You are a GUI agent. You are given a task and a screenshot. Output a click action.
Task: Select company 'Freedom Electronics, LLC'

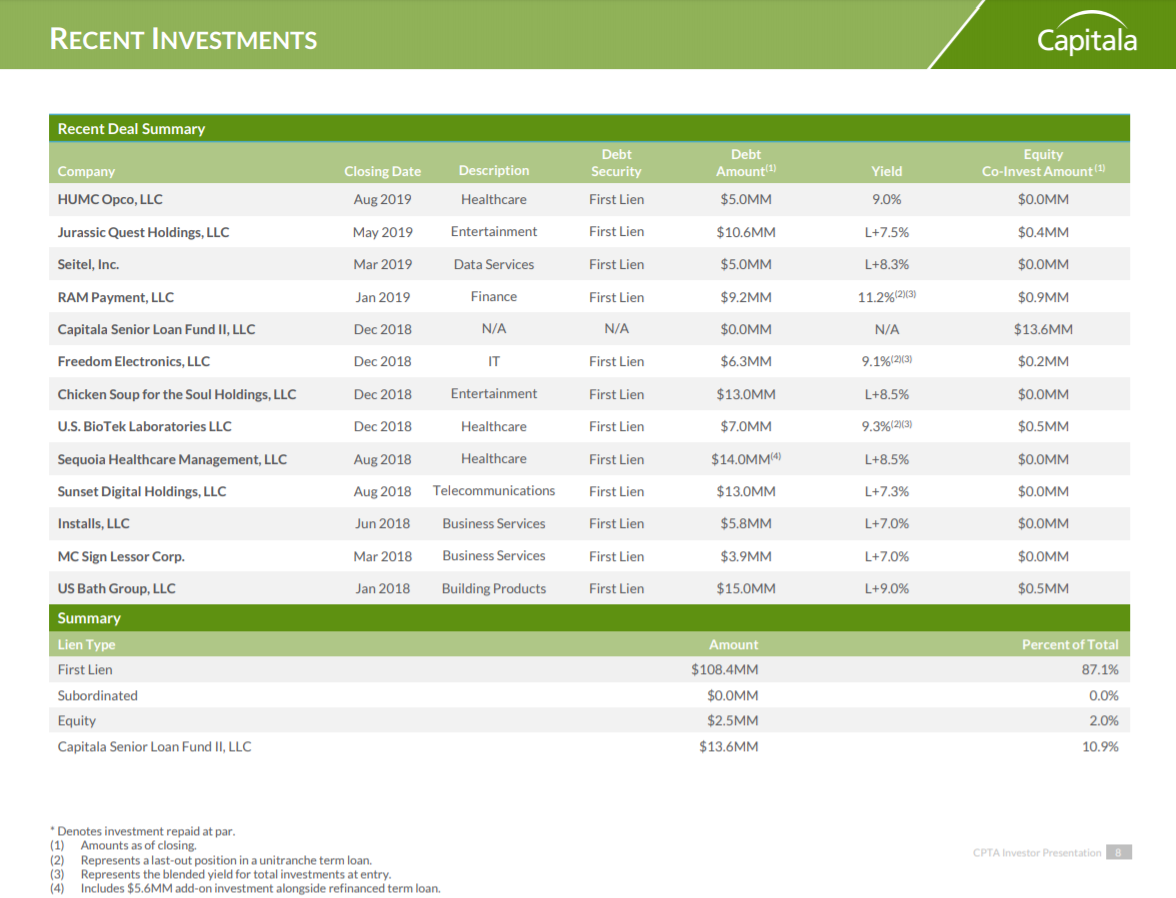(x=134, y=362)
